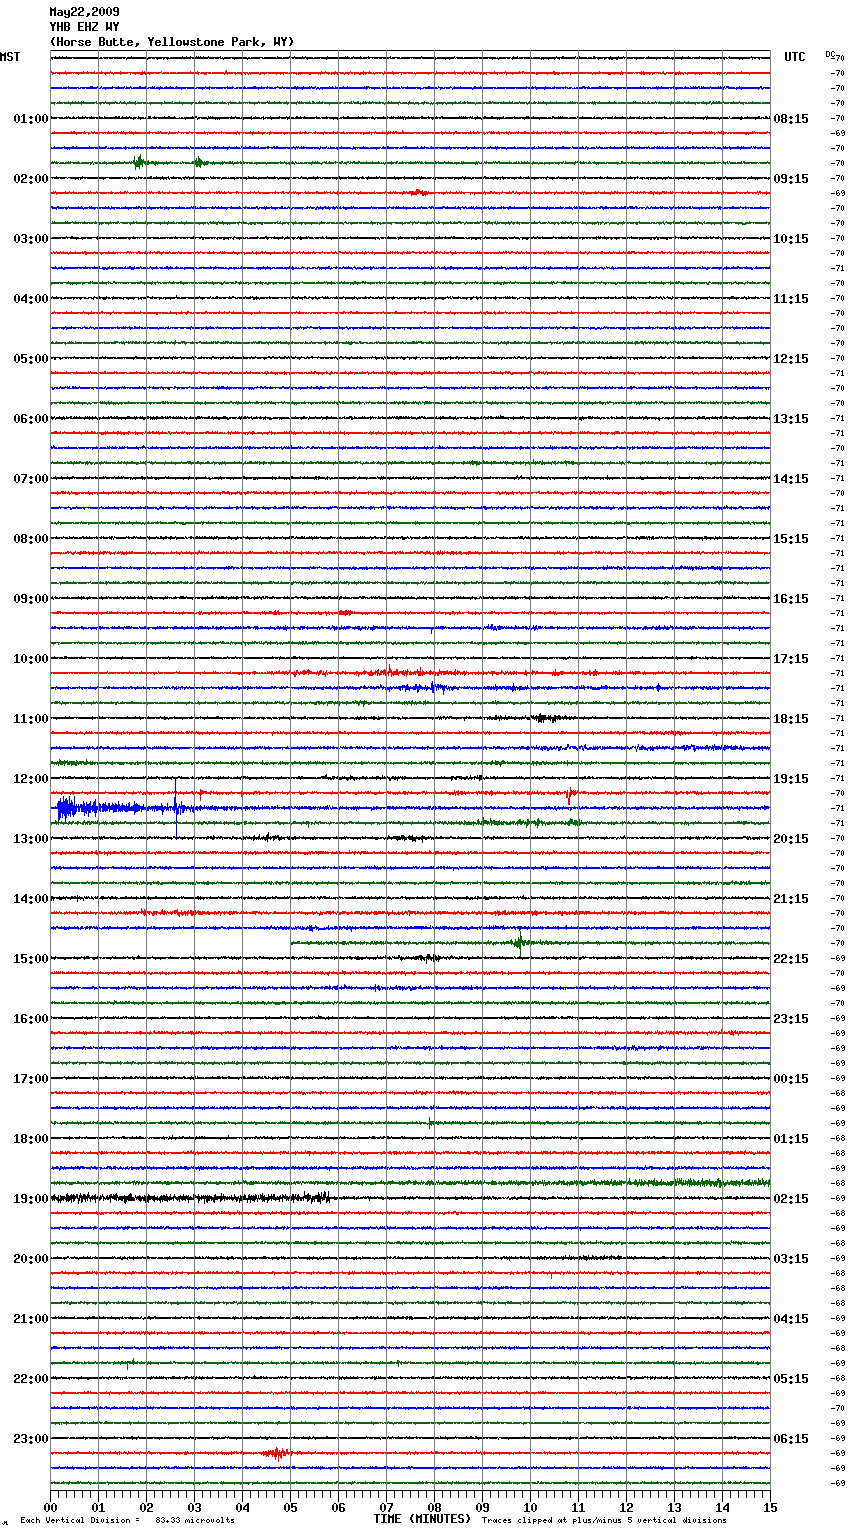
Task: Select the station code YHB EHZ WY
Action: (84, 27)
